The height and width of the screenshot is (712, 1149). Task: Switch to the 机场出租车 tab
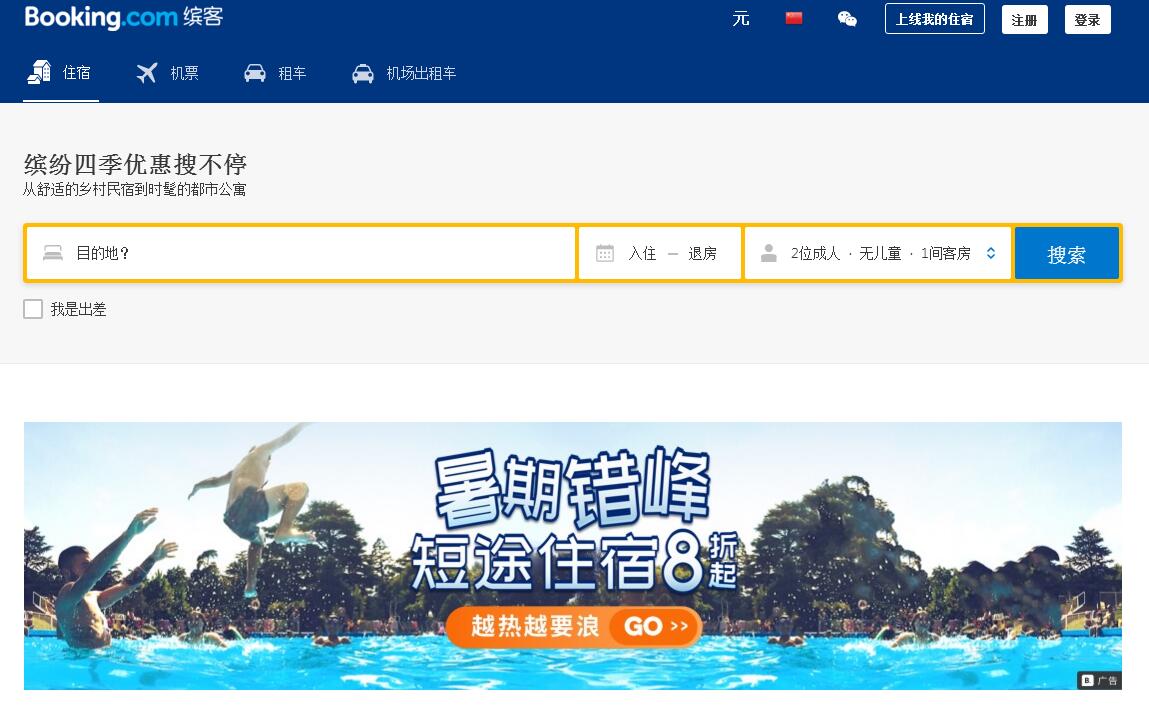point(404,73)
